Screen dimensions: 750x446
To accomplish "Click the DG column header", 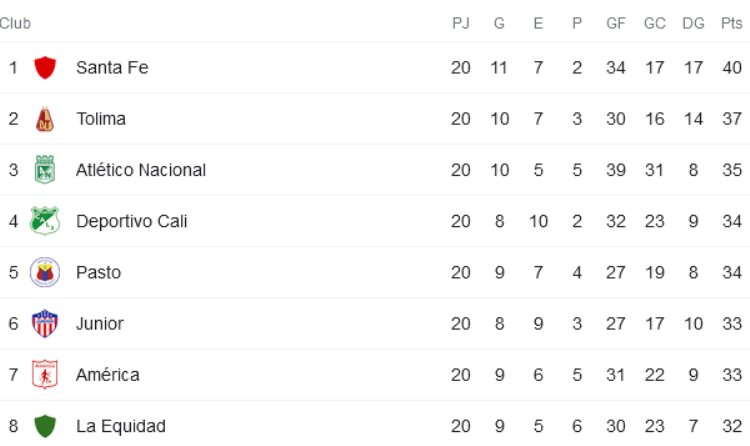I will pyautogui.click(x=693, y=23).
